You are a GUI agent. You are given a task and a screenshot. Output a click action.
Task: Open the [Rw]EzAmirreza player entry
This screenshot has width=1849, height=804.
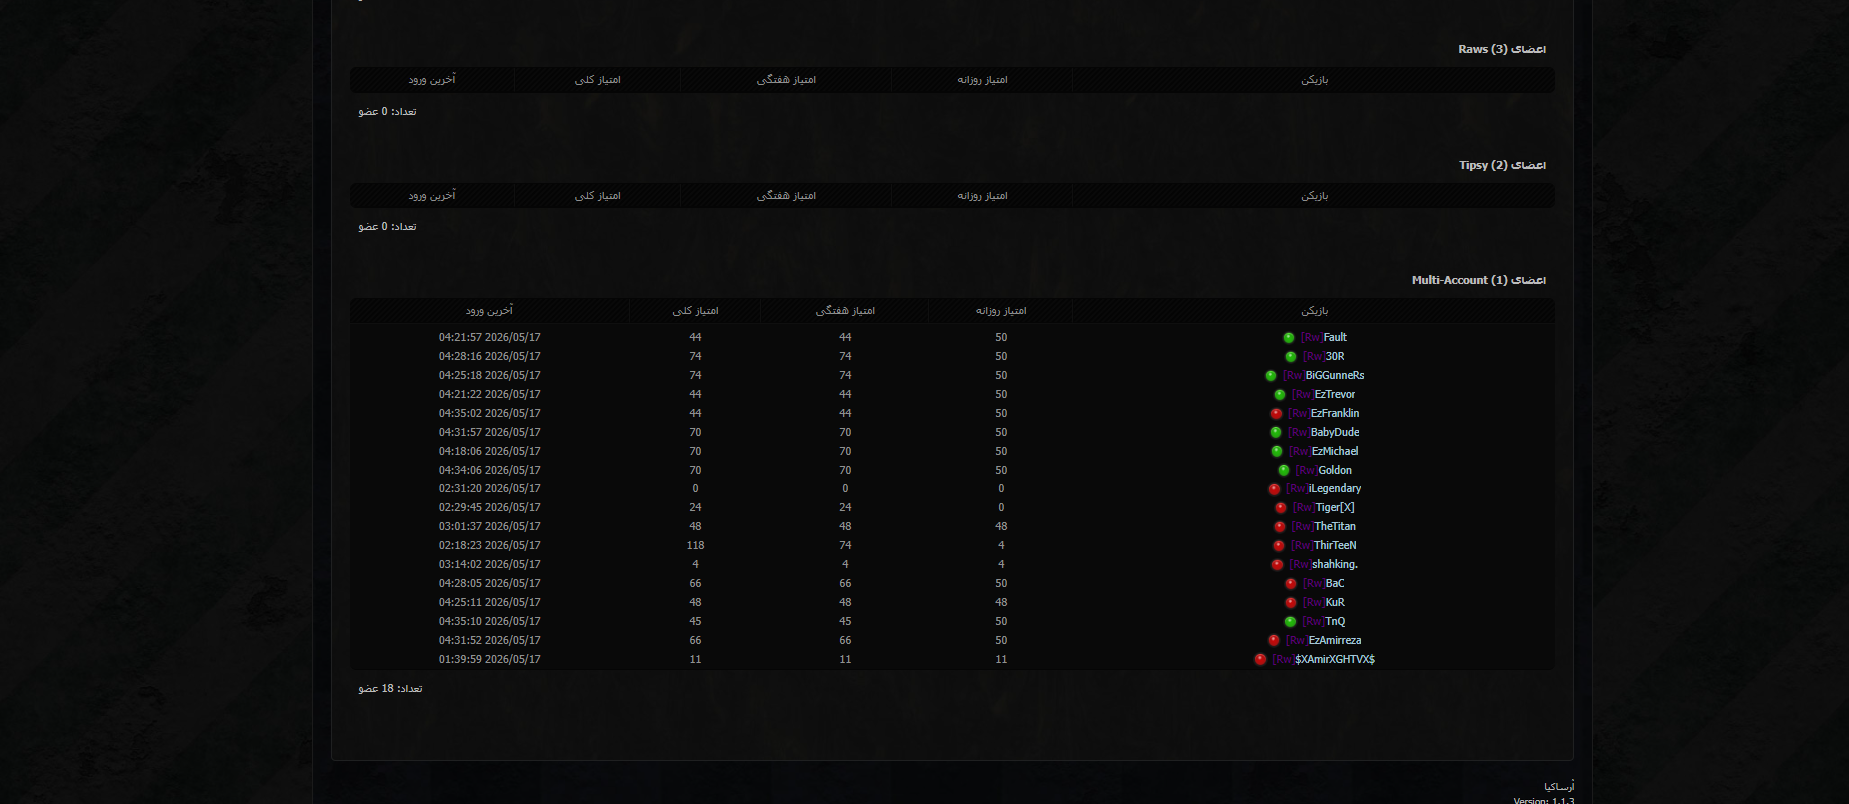[1324, 640]
